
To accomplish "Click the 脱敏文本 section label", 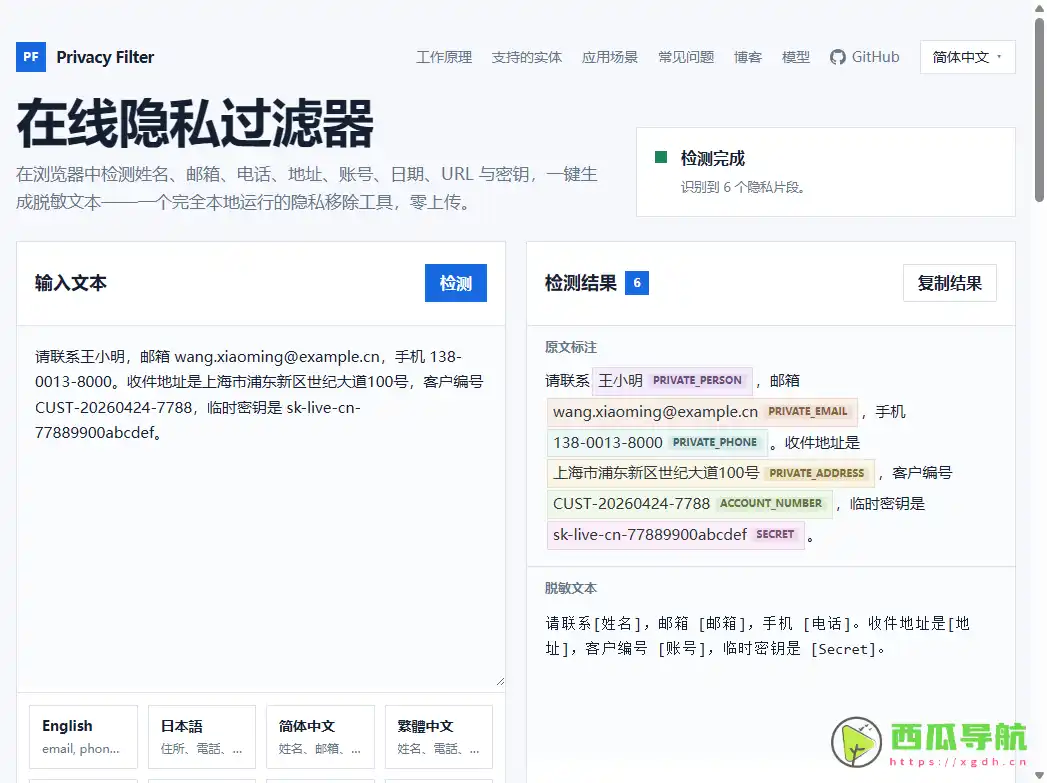I will click(x=571, y=588).
